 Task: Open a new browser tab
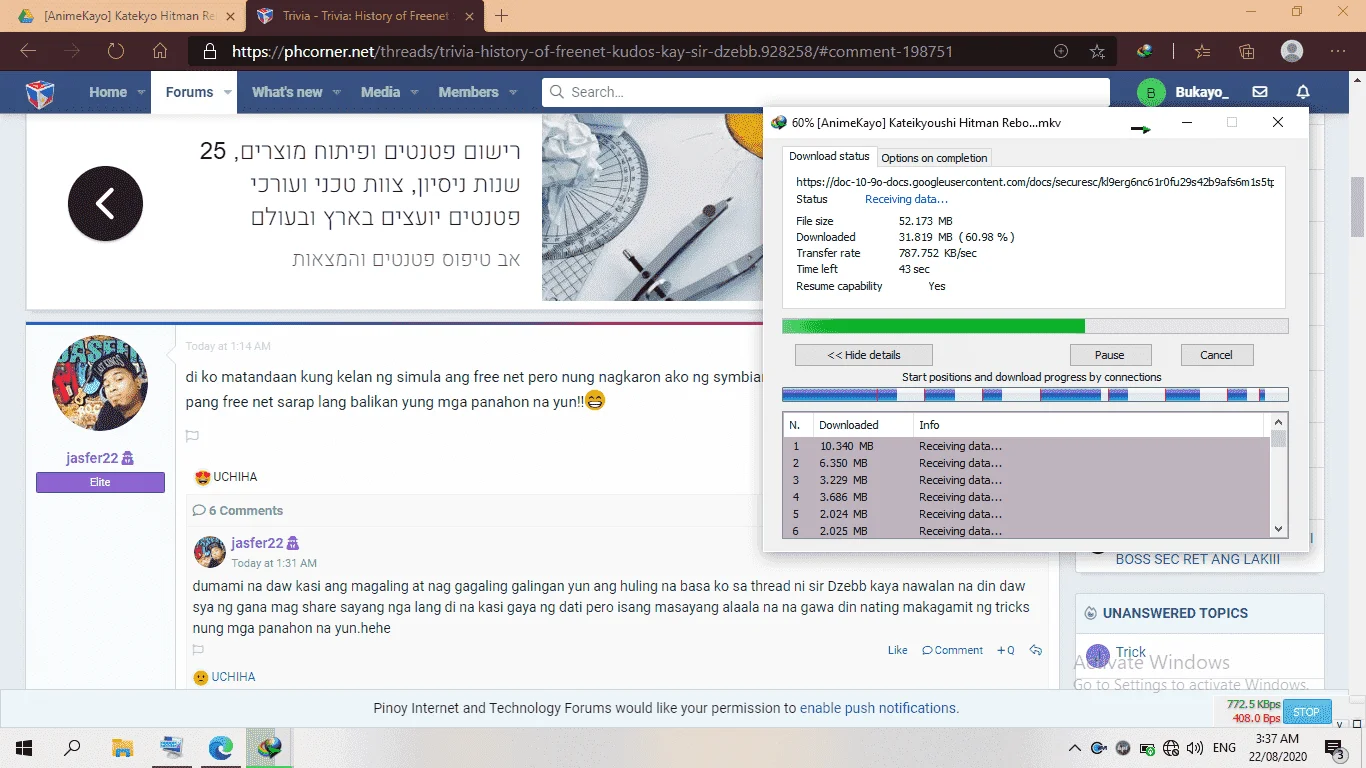coord(502,16)
